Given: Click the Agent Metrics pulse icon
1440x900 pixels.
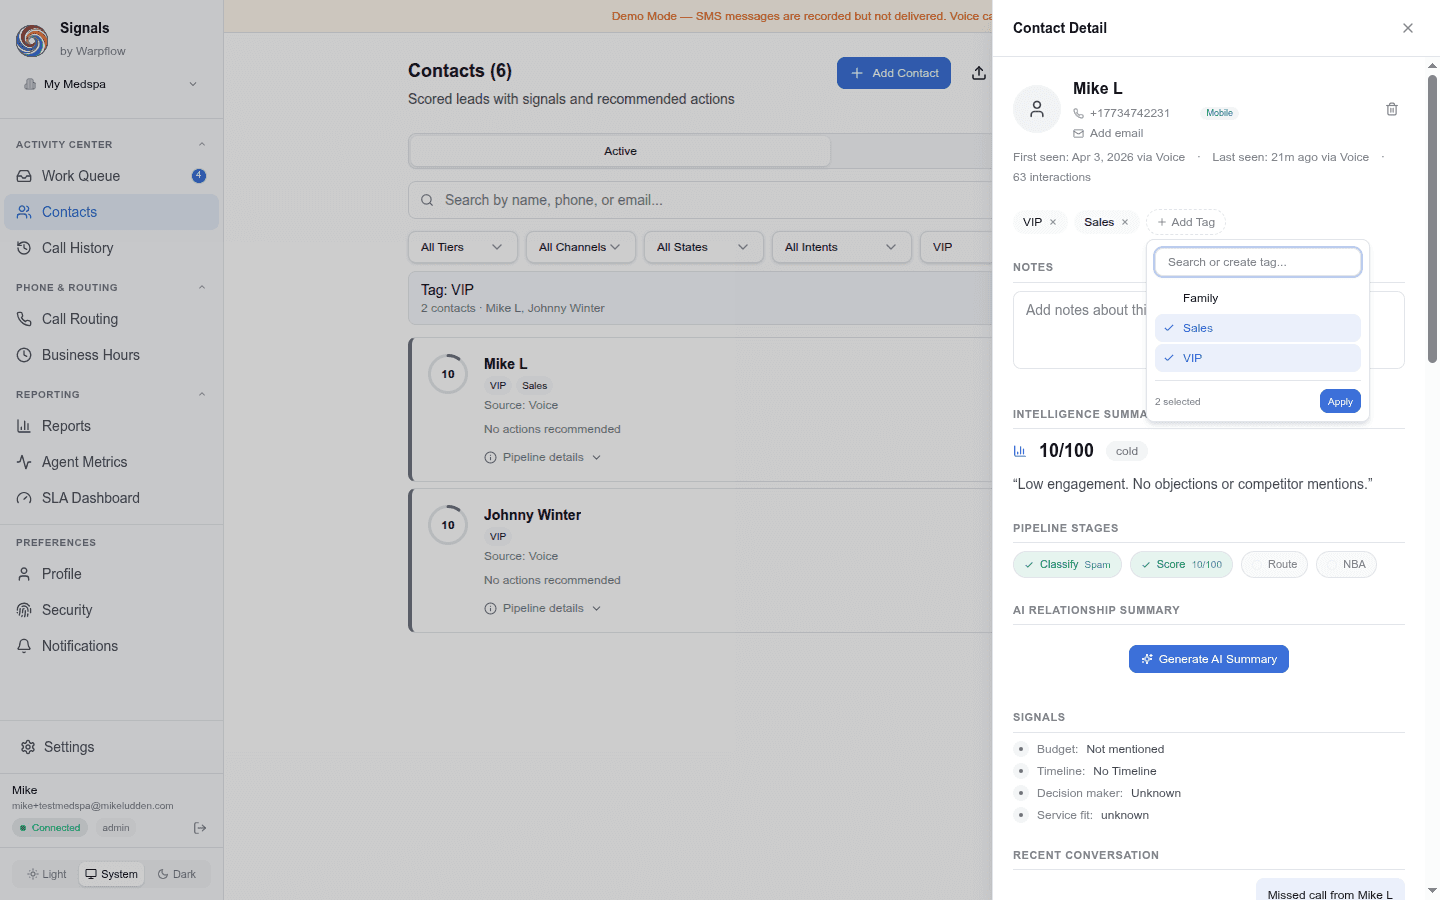Looking at the screenshot, I should 22,461.
